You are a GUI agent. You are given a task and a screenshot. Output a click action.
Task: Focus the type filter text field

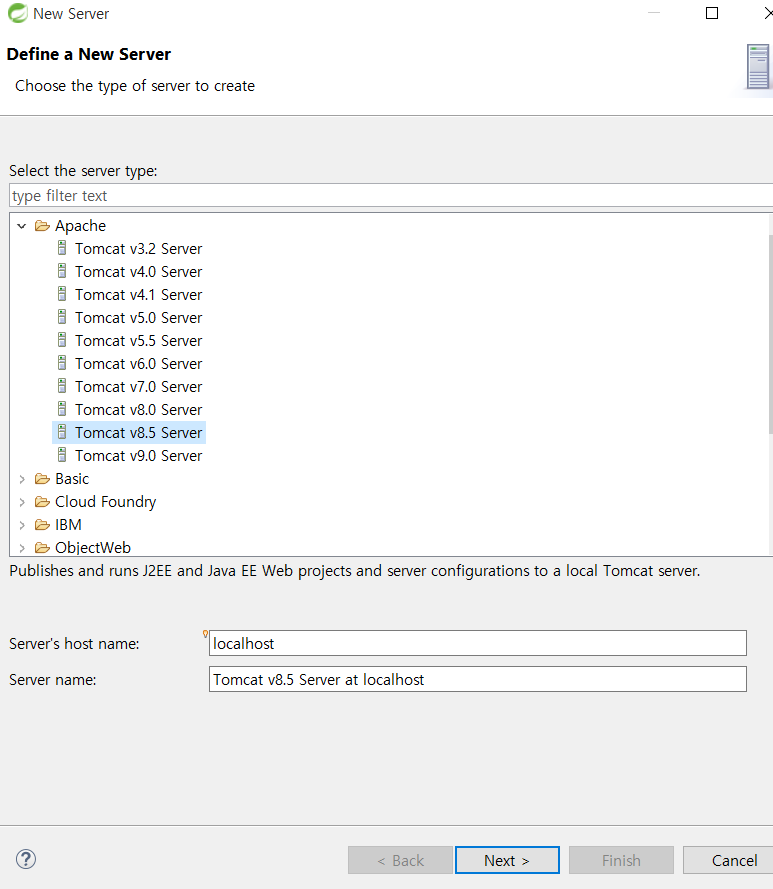pyautogui.click(x=391, y=196)
